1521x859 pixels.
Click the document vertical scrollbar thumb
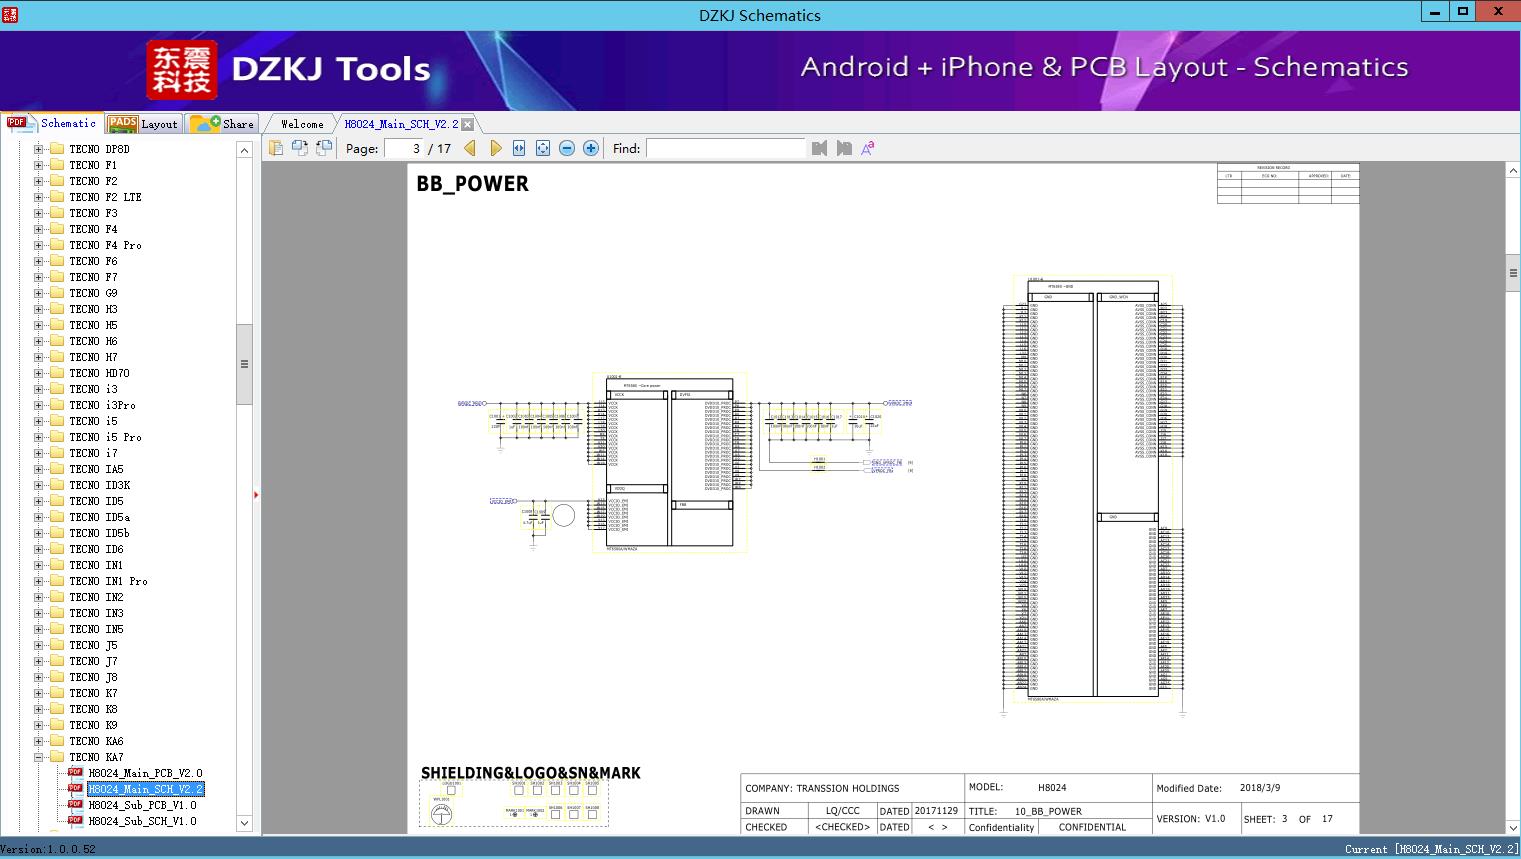(1513, 273)
